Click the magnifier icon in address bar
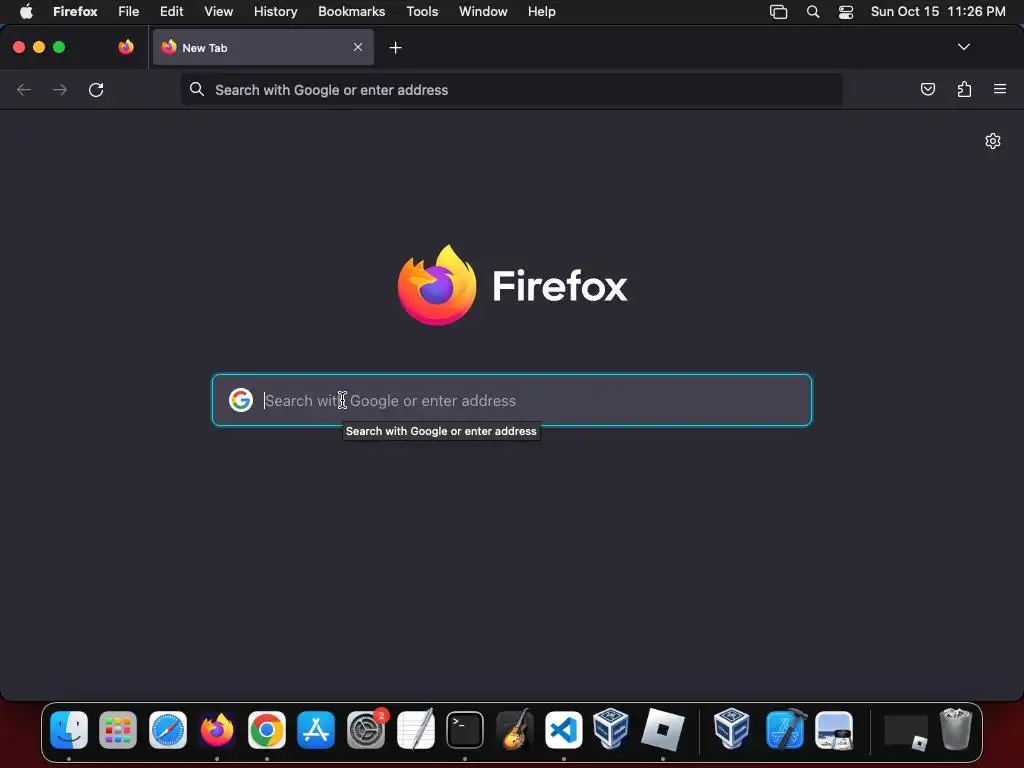 click(197, 89)
